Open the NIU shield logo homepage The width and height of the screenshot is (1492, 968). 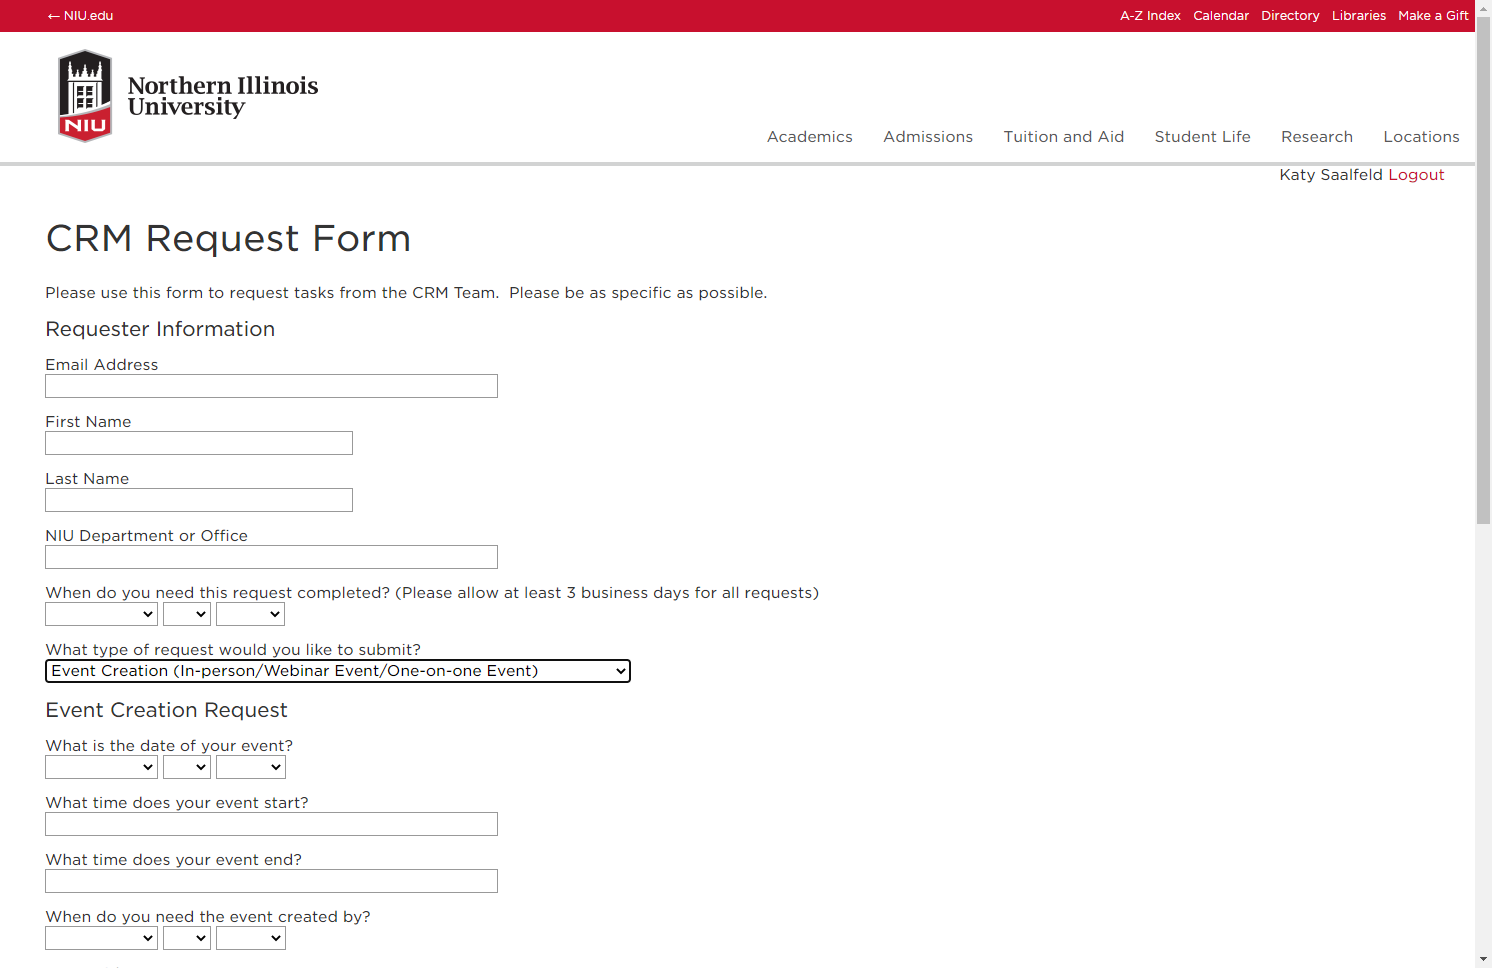coord(85,96)
